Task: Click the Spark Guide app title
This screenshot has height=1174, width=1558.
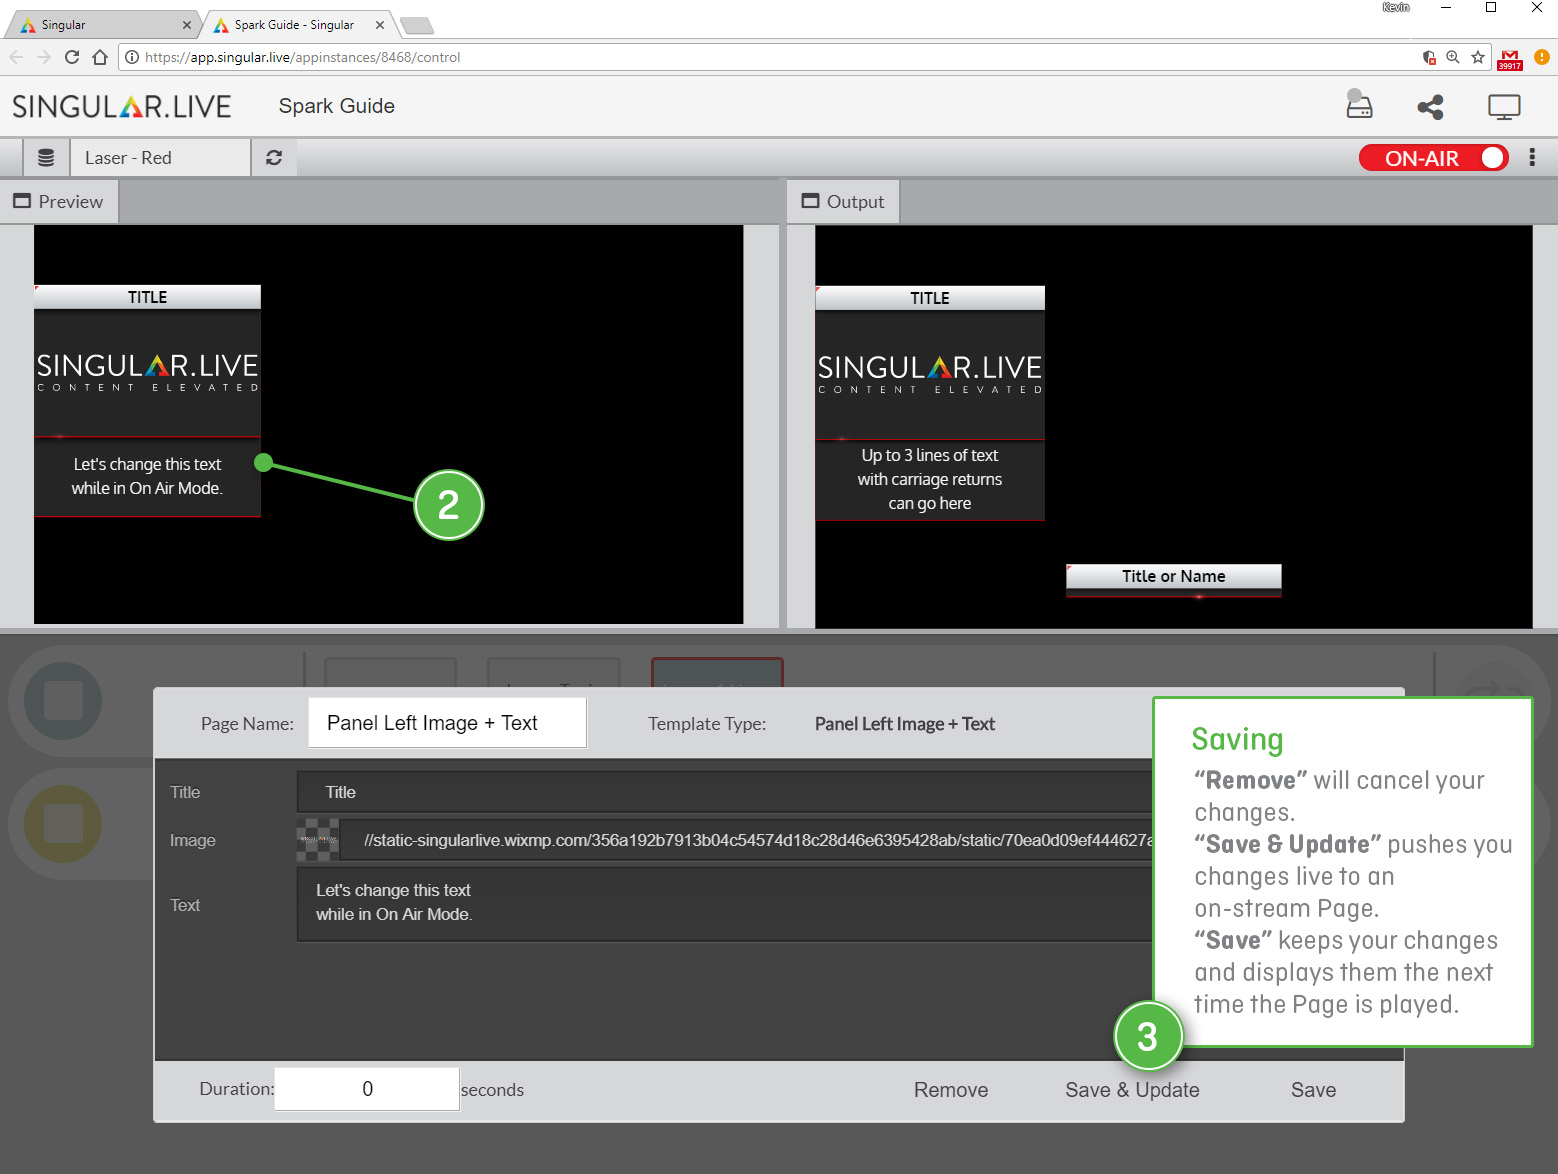Action: click(337, 106)
